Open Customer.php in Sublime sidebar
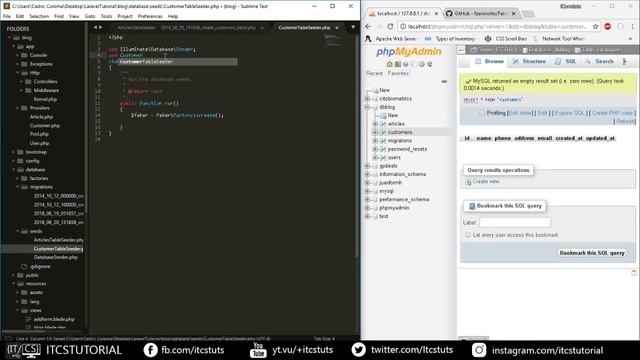Image resolution: width=640 pixels, height=360 pixels. tap(45, 126)
